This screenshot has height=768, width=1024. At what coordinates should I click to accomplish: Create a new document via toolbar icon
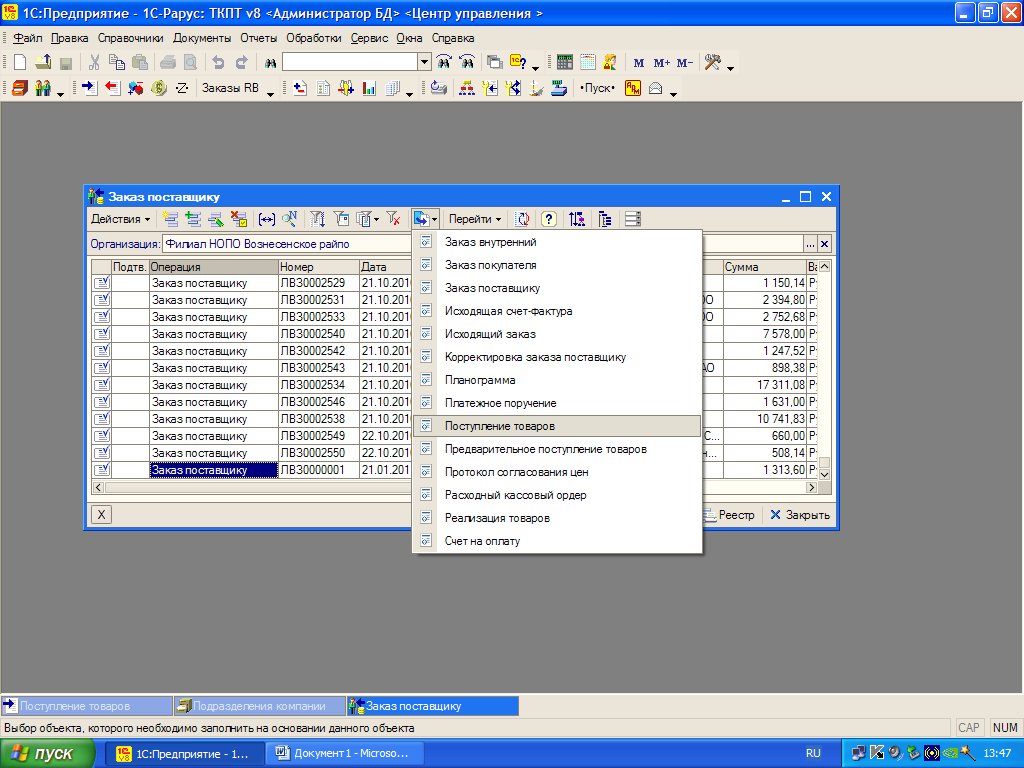tap(20, 63)
